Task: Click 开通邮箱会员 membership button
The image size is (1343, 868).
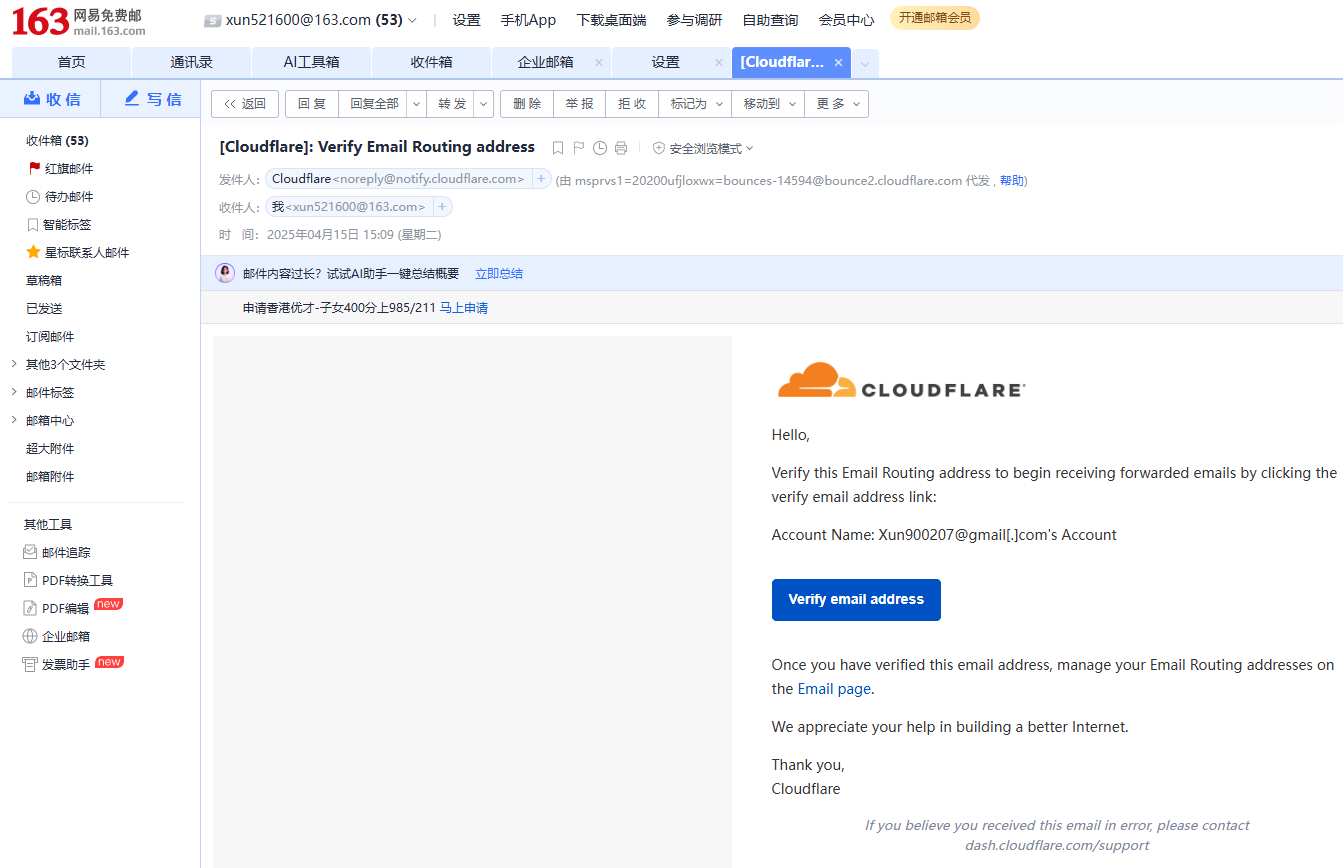Action: tap(935, 18)
